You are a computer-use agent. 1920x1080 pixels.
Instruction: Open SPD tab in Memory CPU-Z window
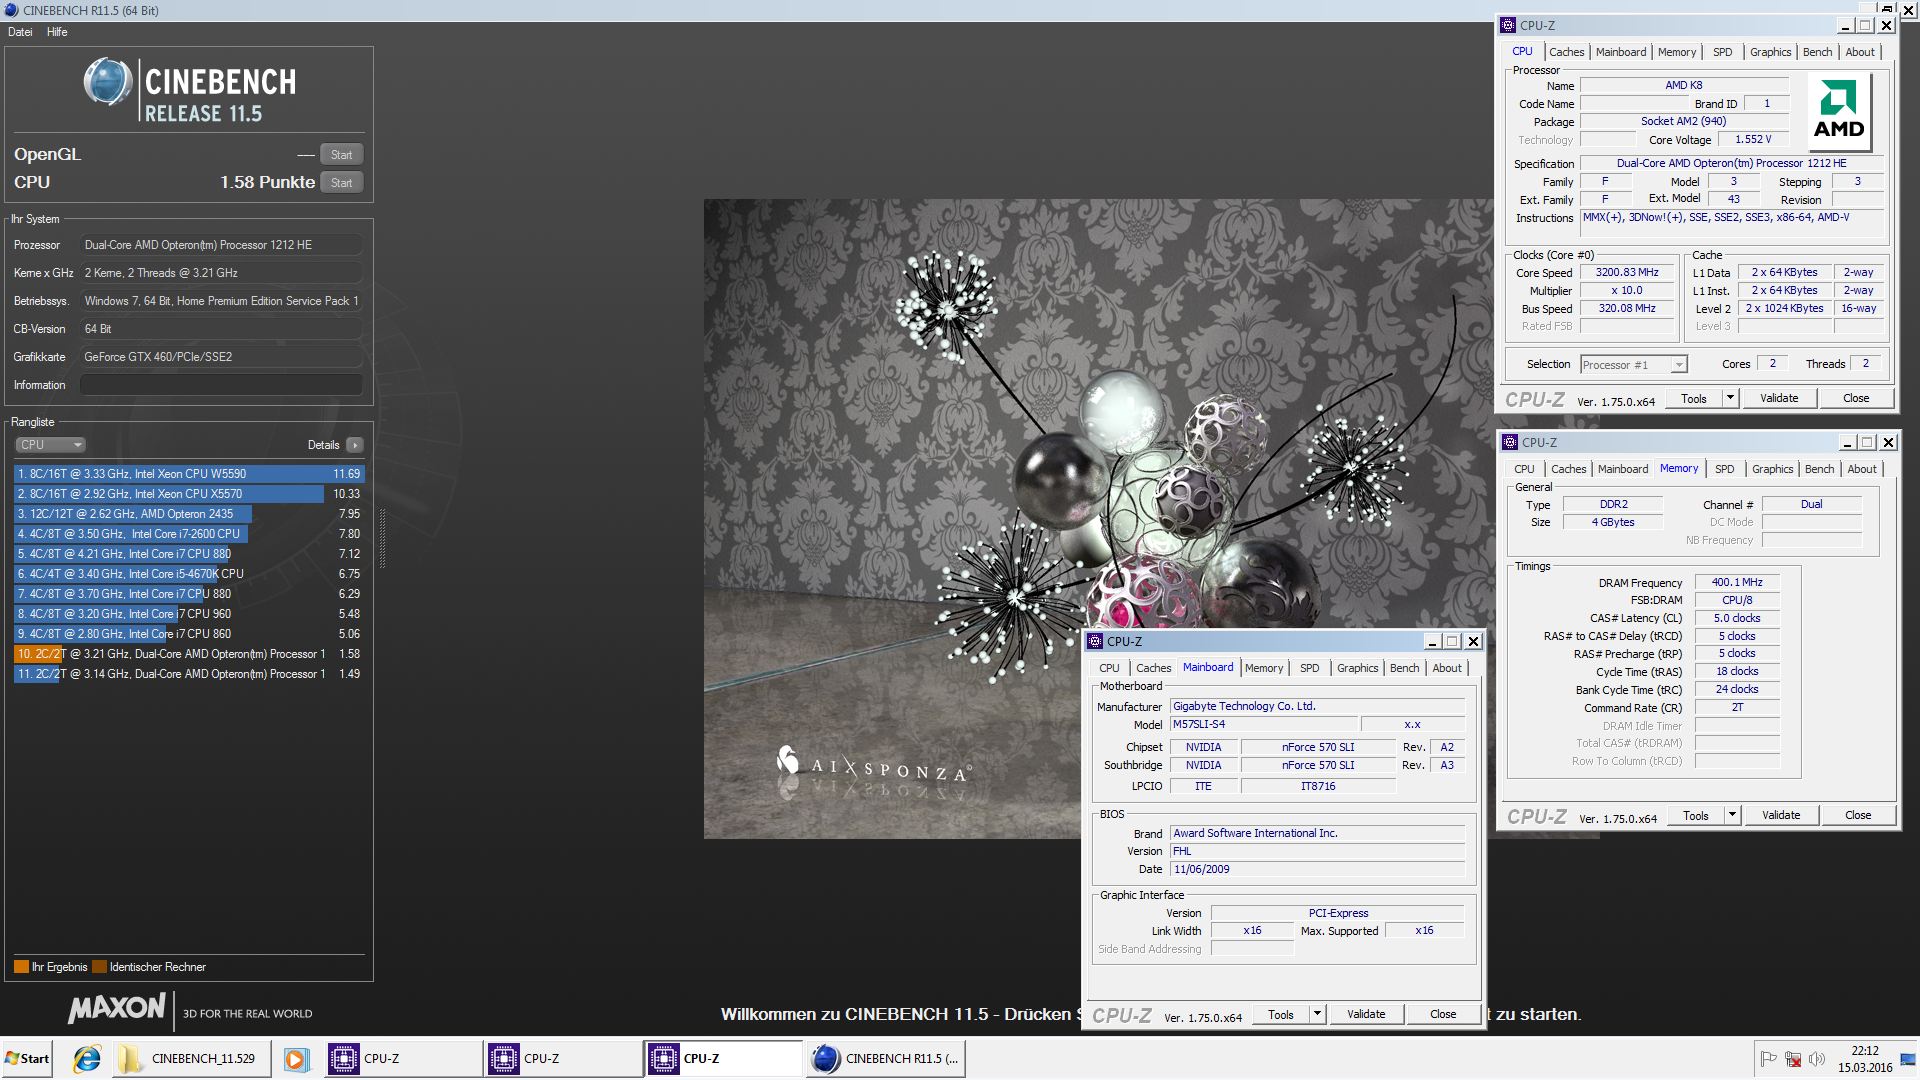[x=1724, y=469]
